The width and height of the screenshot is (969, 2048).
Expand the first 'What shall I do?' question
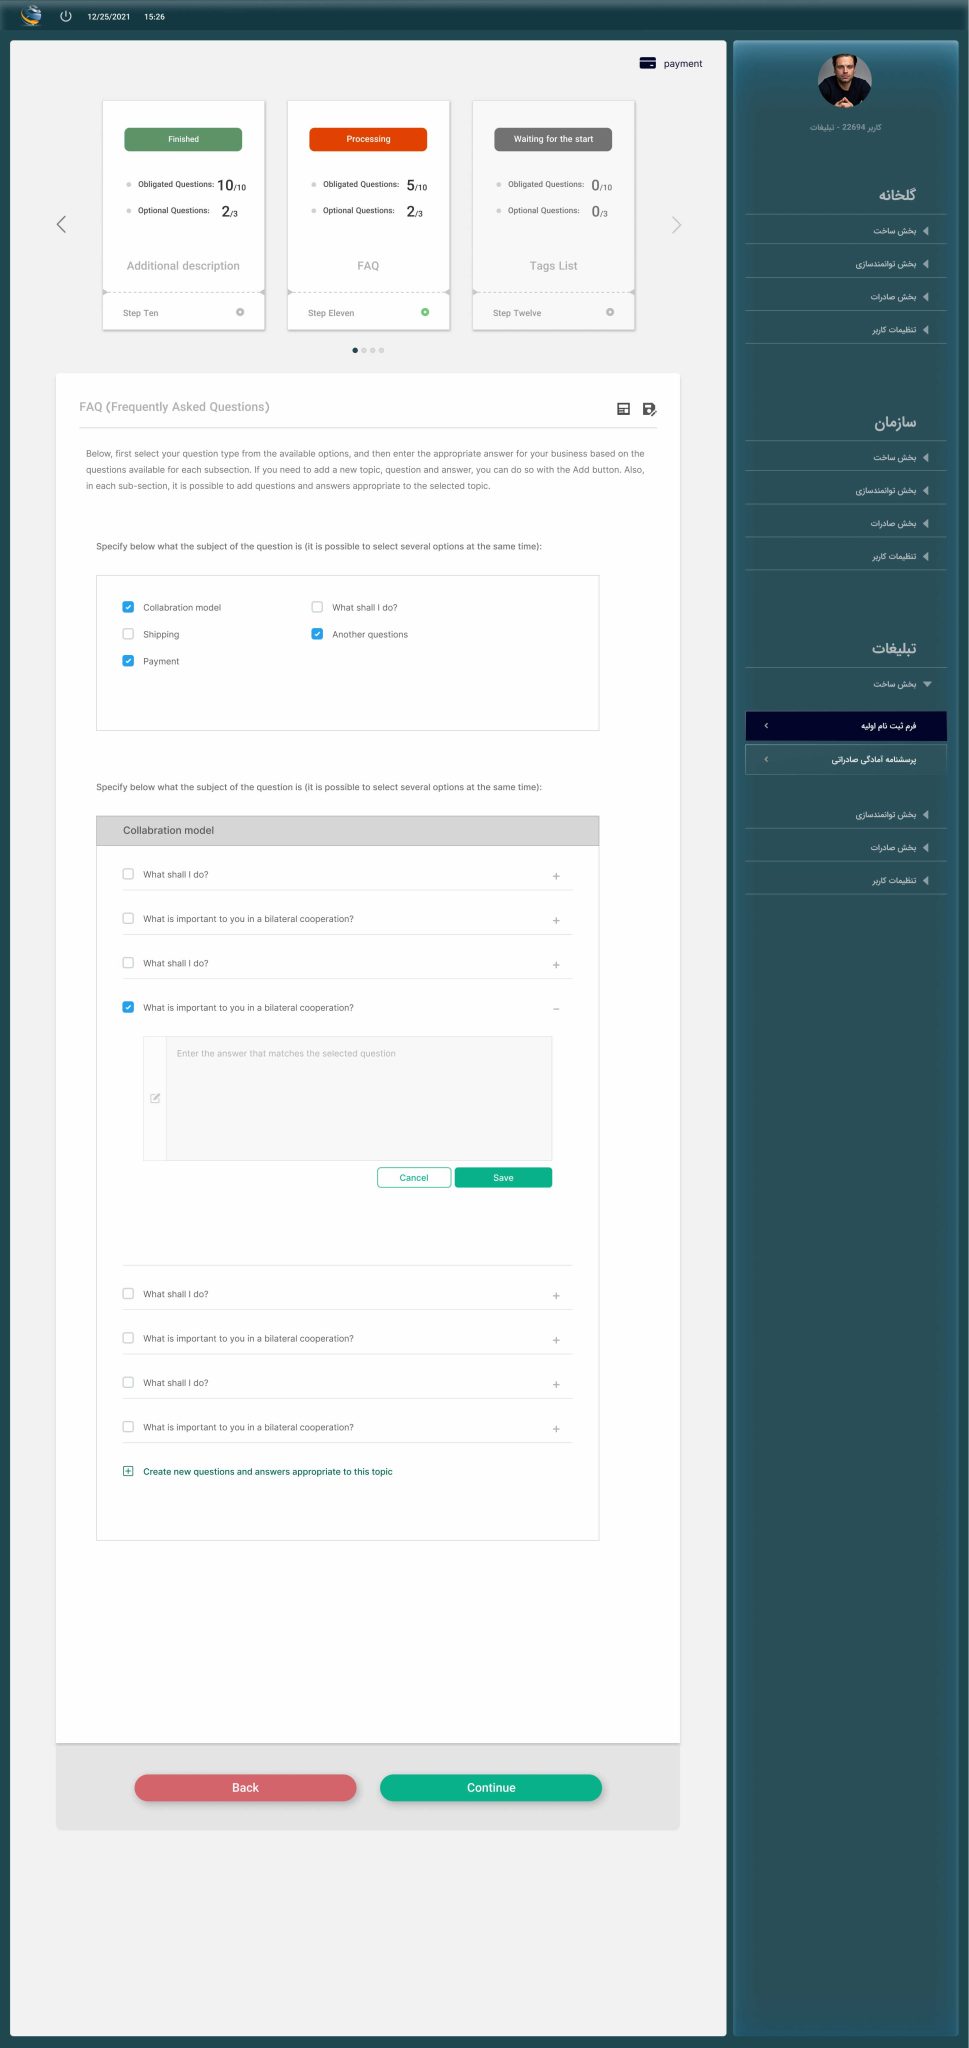[x=556, y=876]
